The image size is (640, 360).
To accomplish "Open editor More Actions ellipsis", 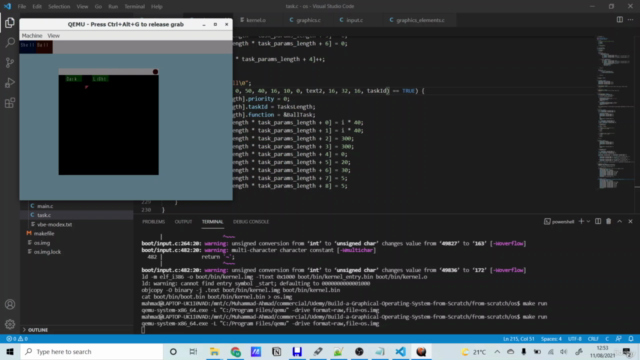I will [631, 20].
